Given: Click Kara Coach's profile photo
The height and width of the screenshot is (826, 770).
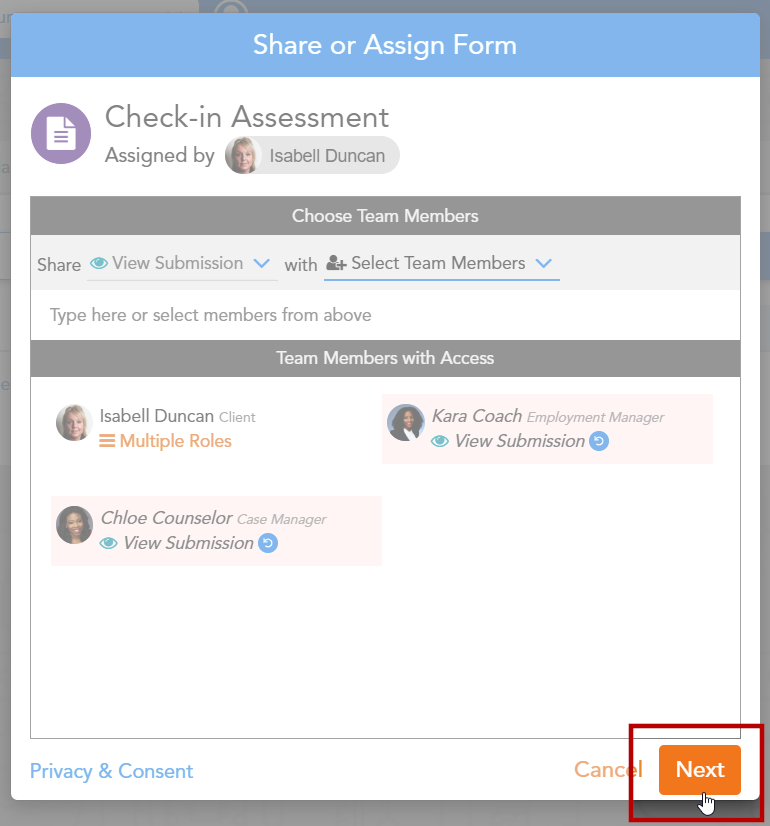Looking at the screenshot, I should coord(406,423).
